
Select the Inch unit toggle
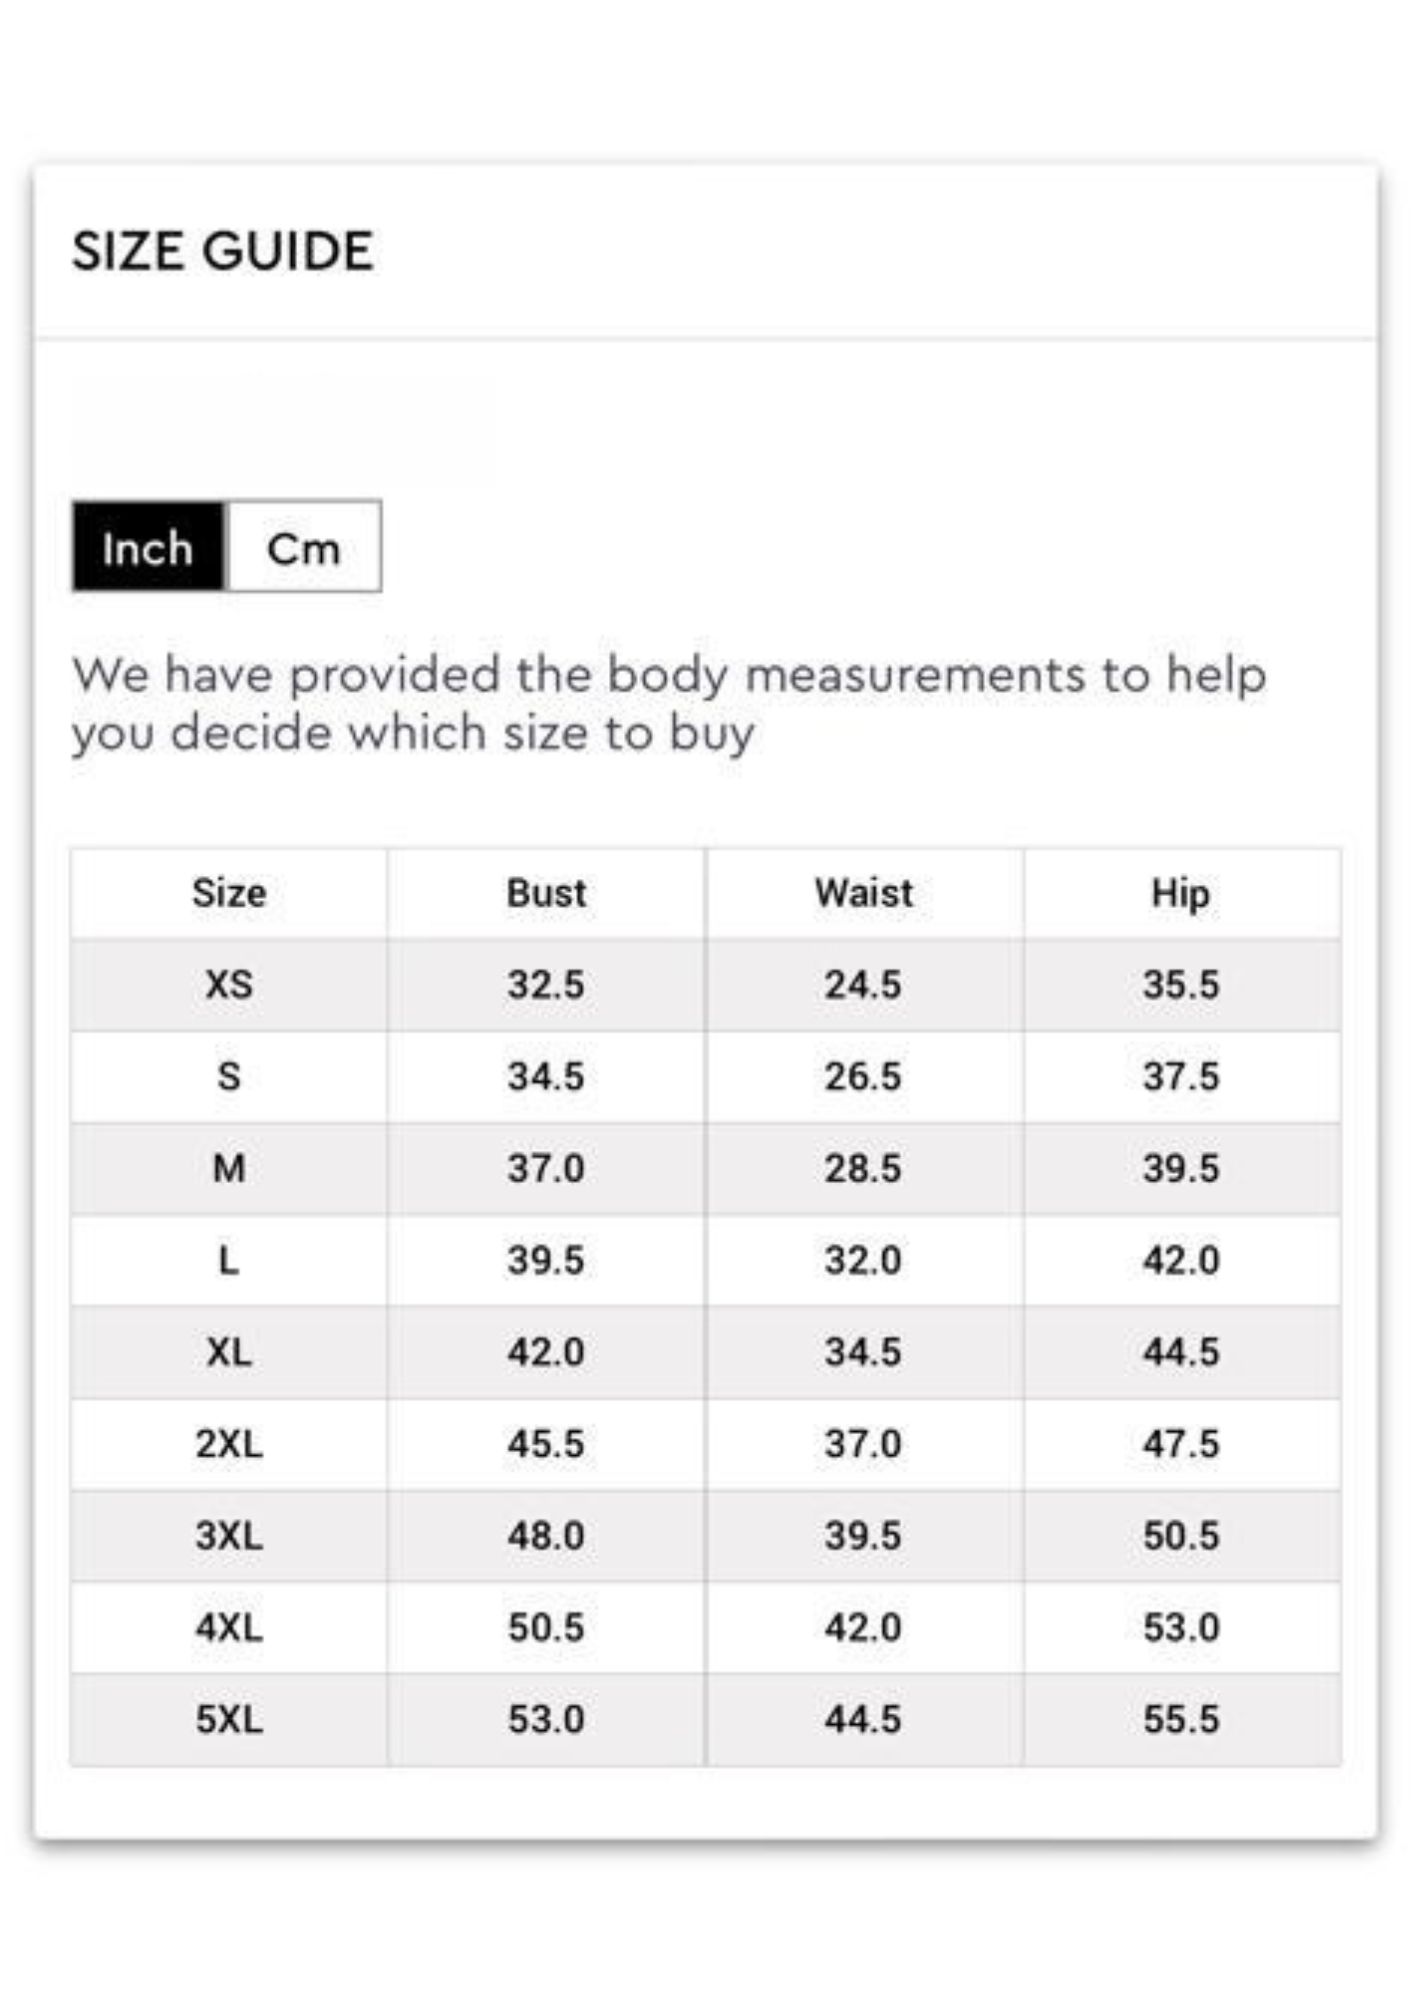149,547
